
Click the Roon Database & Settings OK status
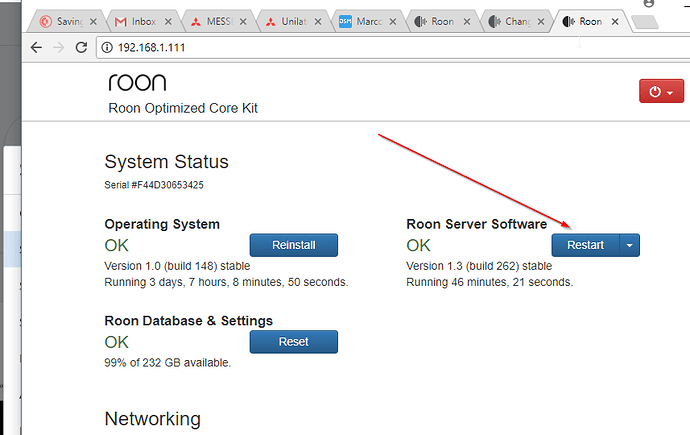(117, 342)
